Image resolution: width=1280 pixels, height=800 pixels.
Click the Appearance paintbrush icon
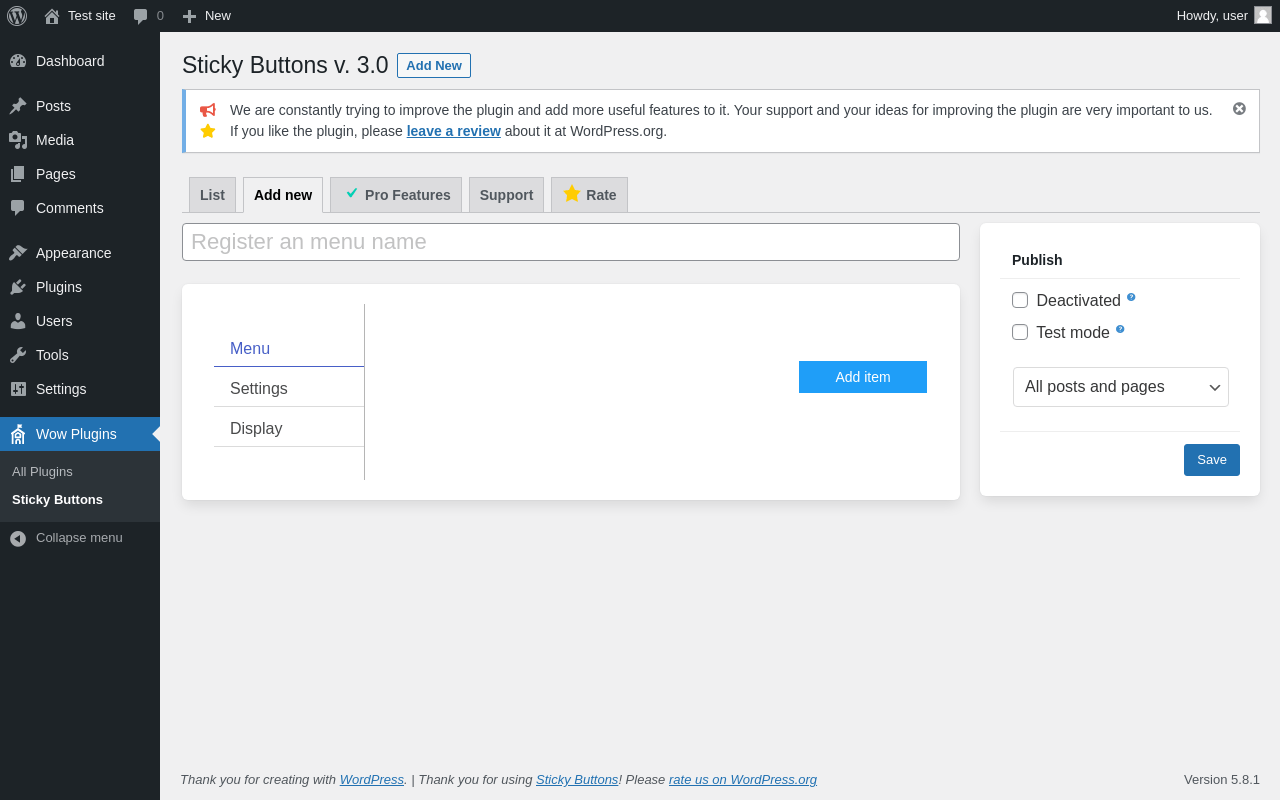pyautogui.click(x=18, y=253)
